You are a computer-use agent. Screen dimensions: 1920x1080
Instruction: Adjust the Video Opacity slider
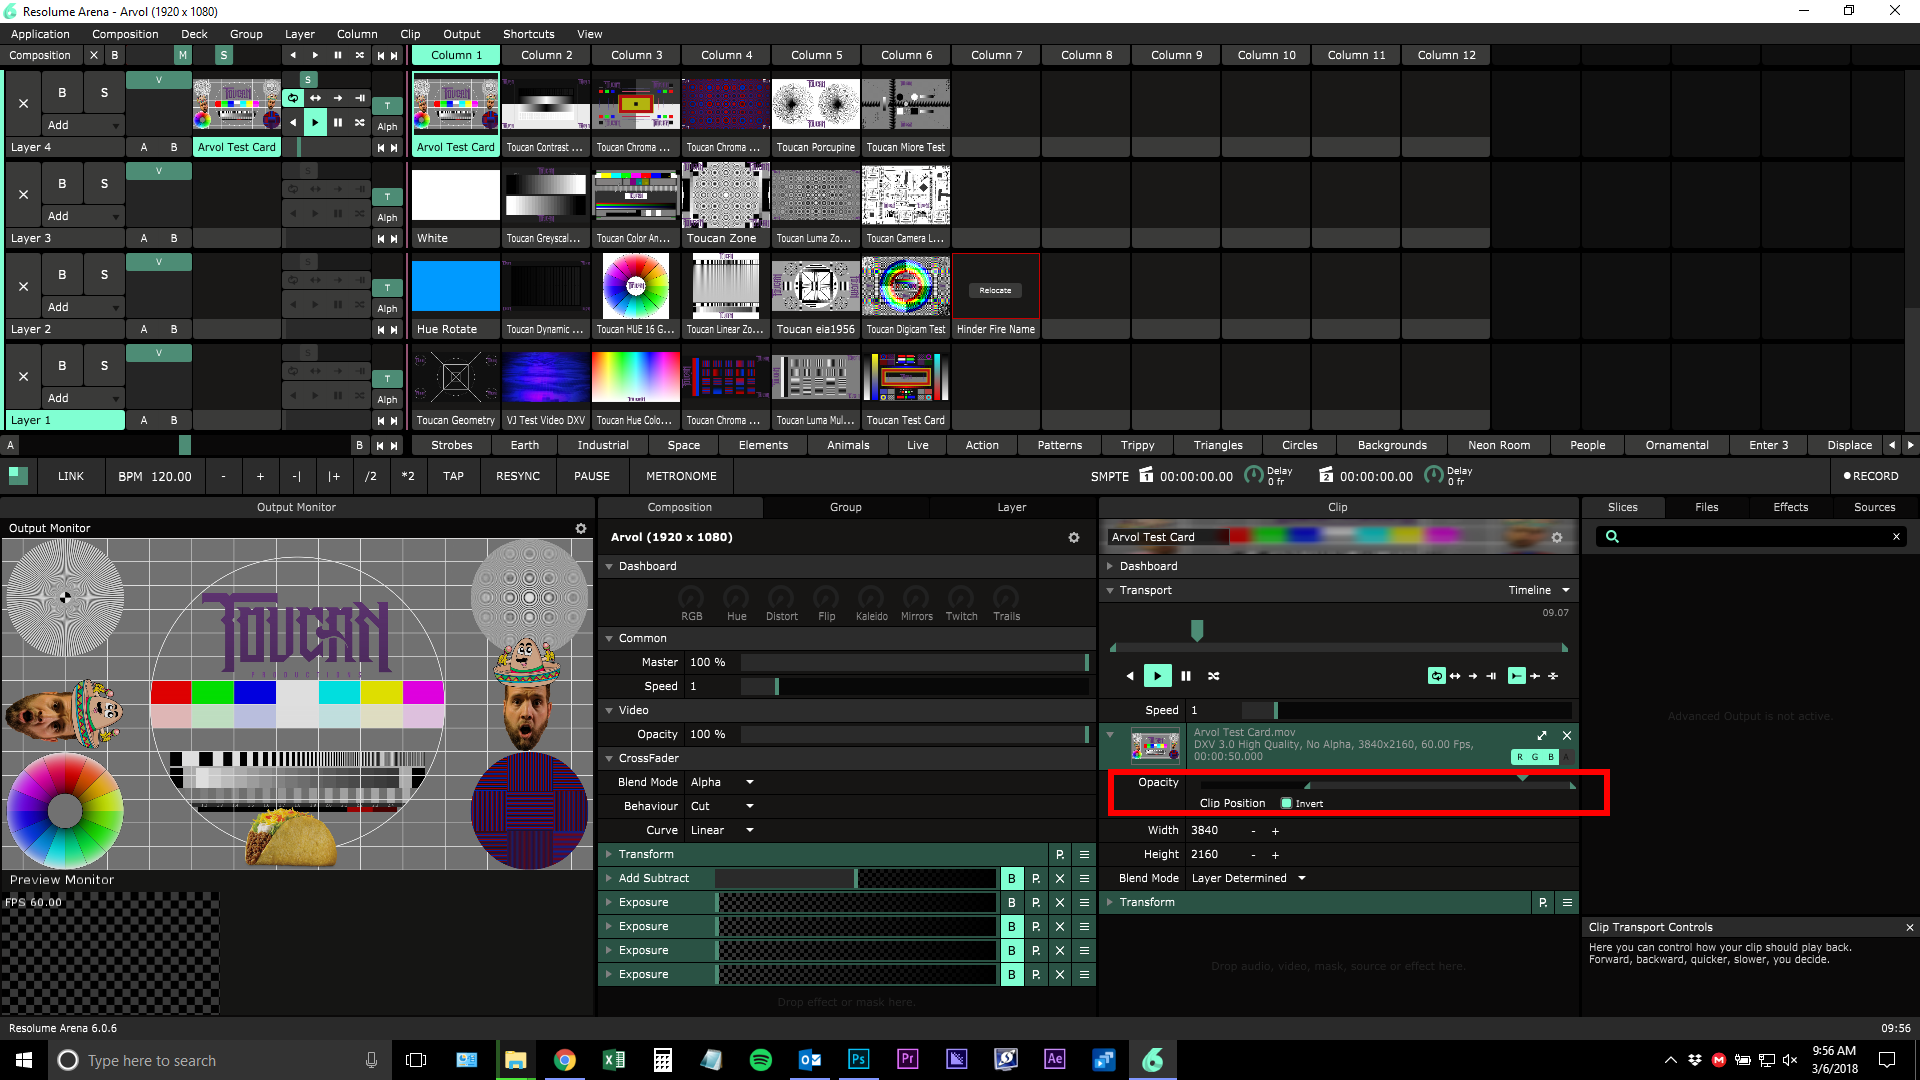(914, 734)
